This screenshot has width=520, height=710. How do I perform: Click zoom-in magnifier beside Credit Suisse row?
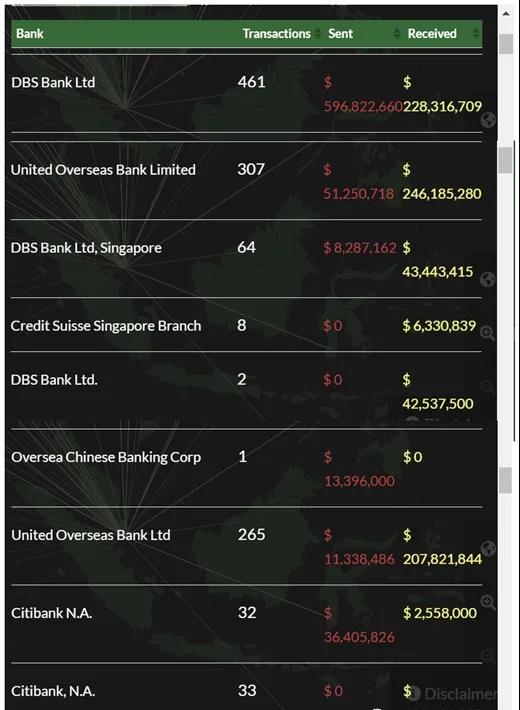[487, 333]
